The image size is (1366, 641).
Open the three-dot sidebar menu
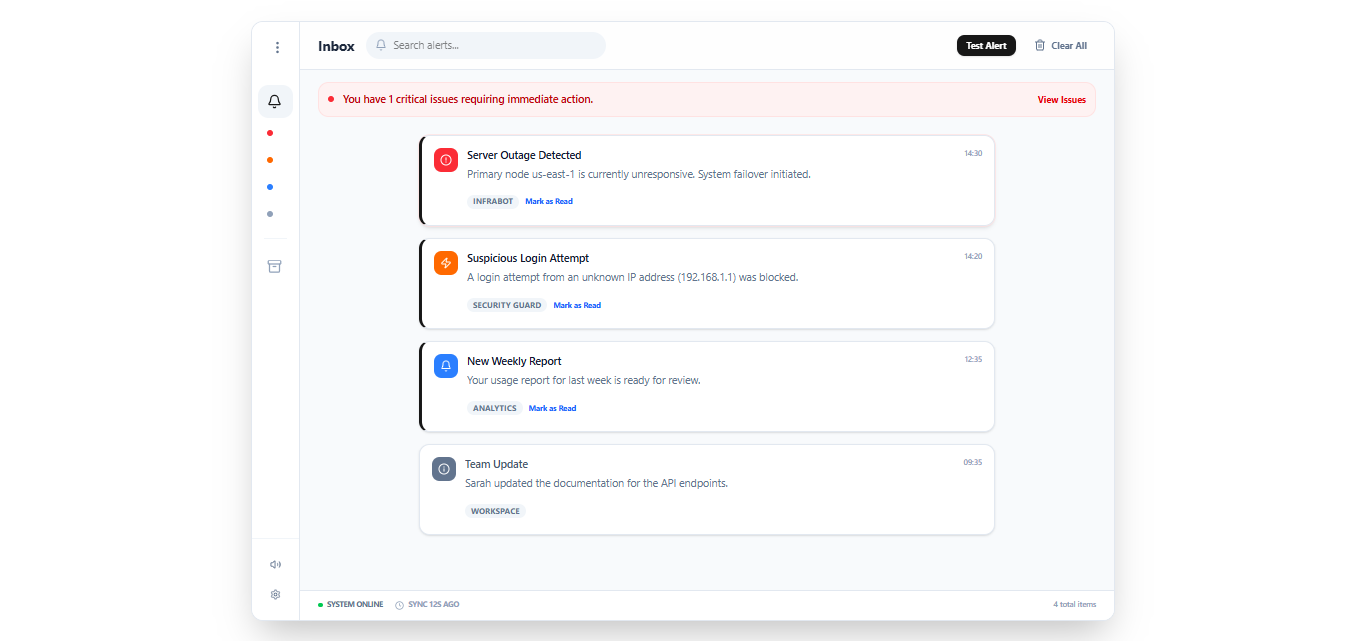pos(276,47)
